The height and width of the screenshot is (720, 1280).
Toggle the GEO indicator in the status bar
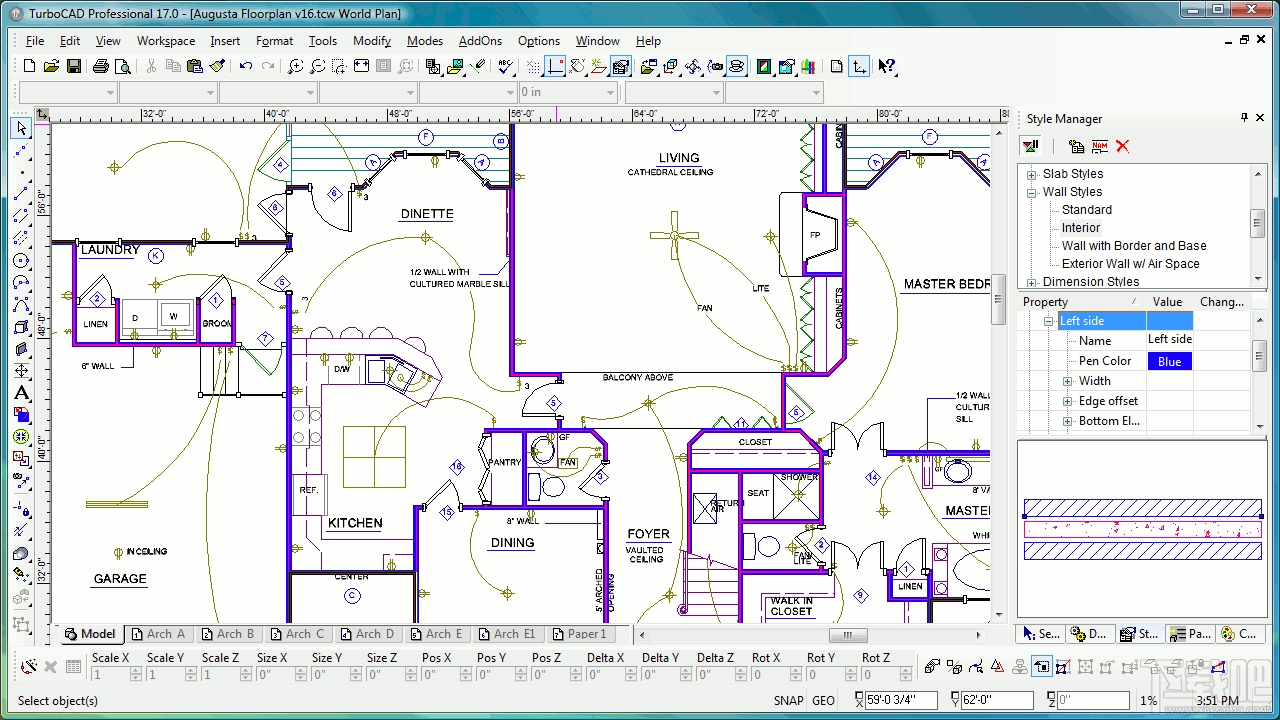(823, 701)
